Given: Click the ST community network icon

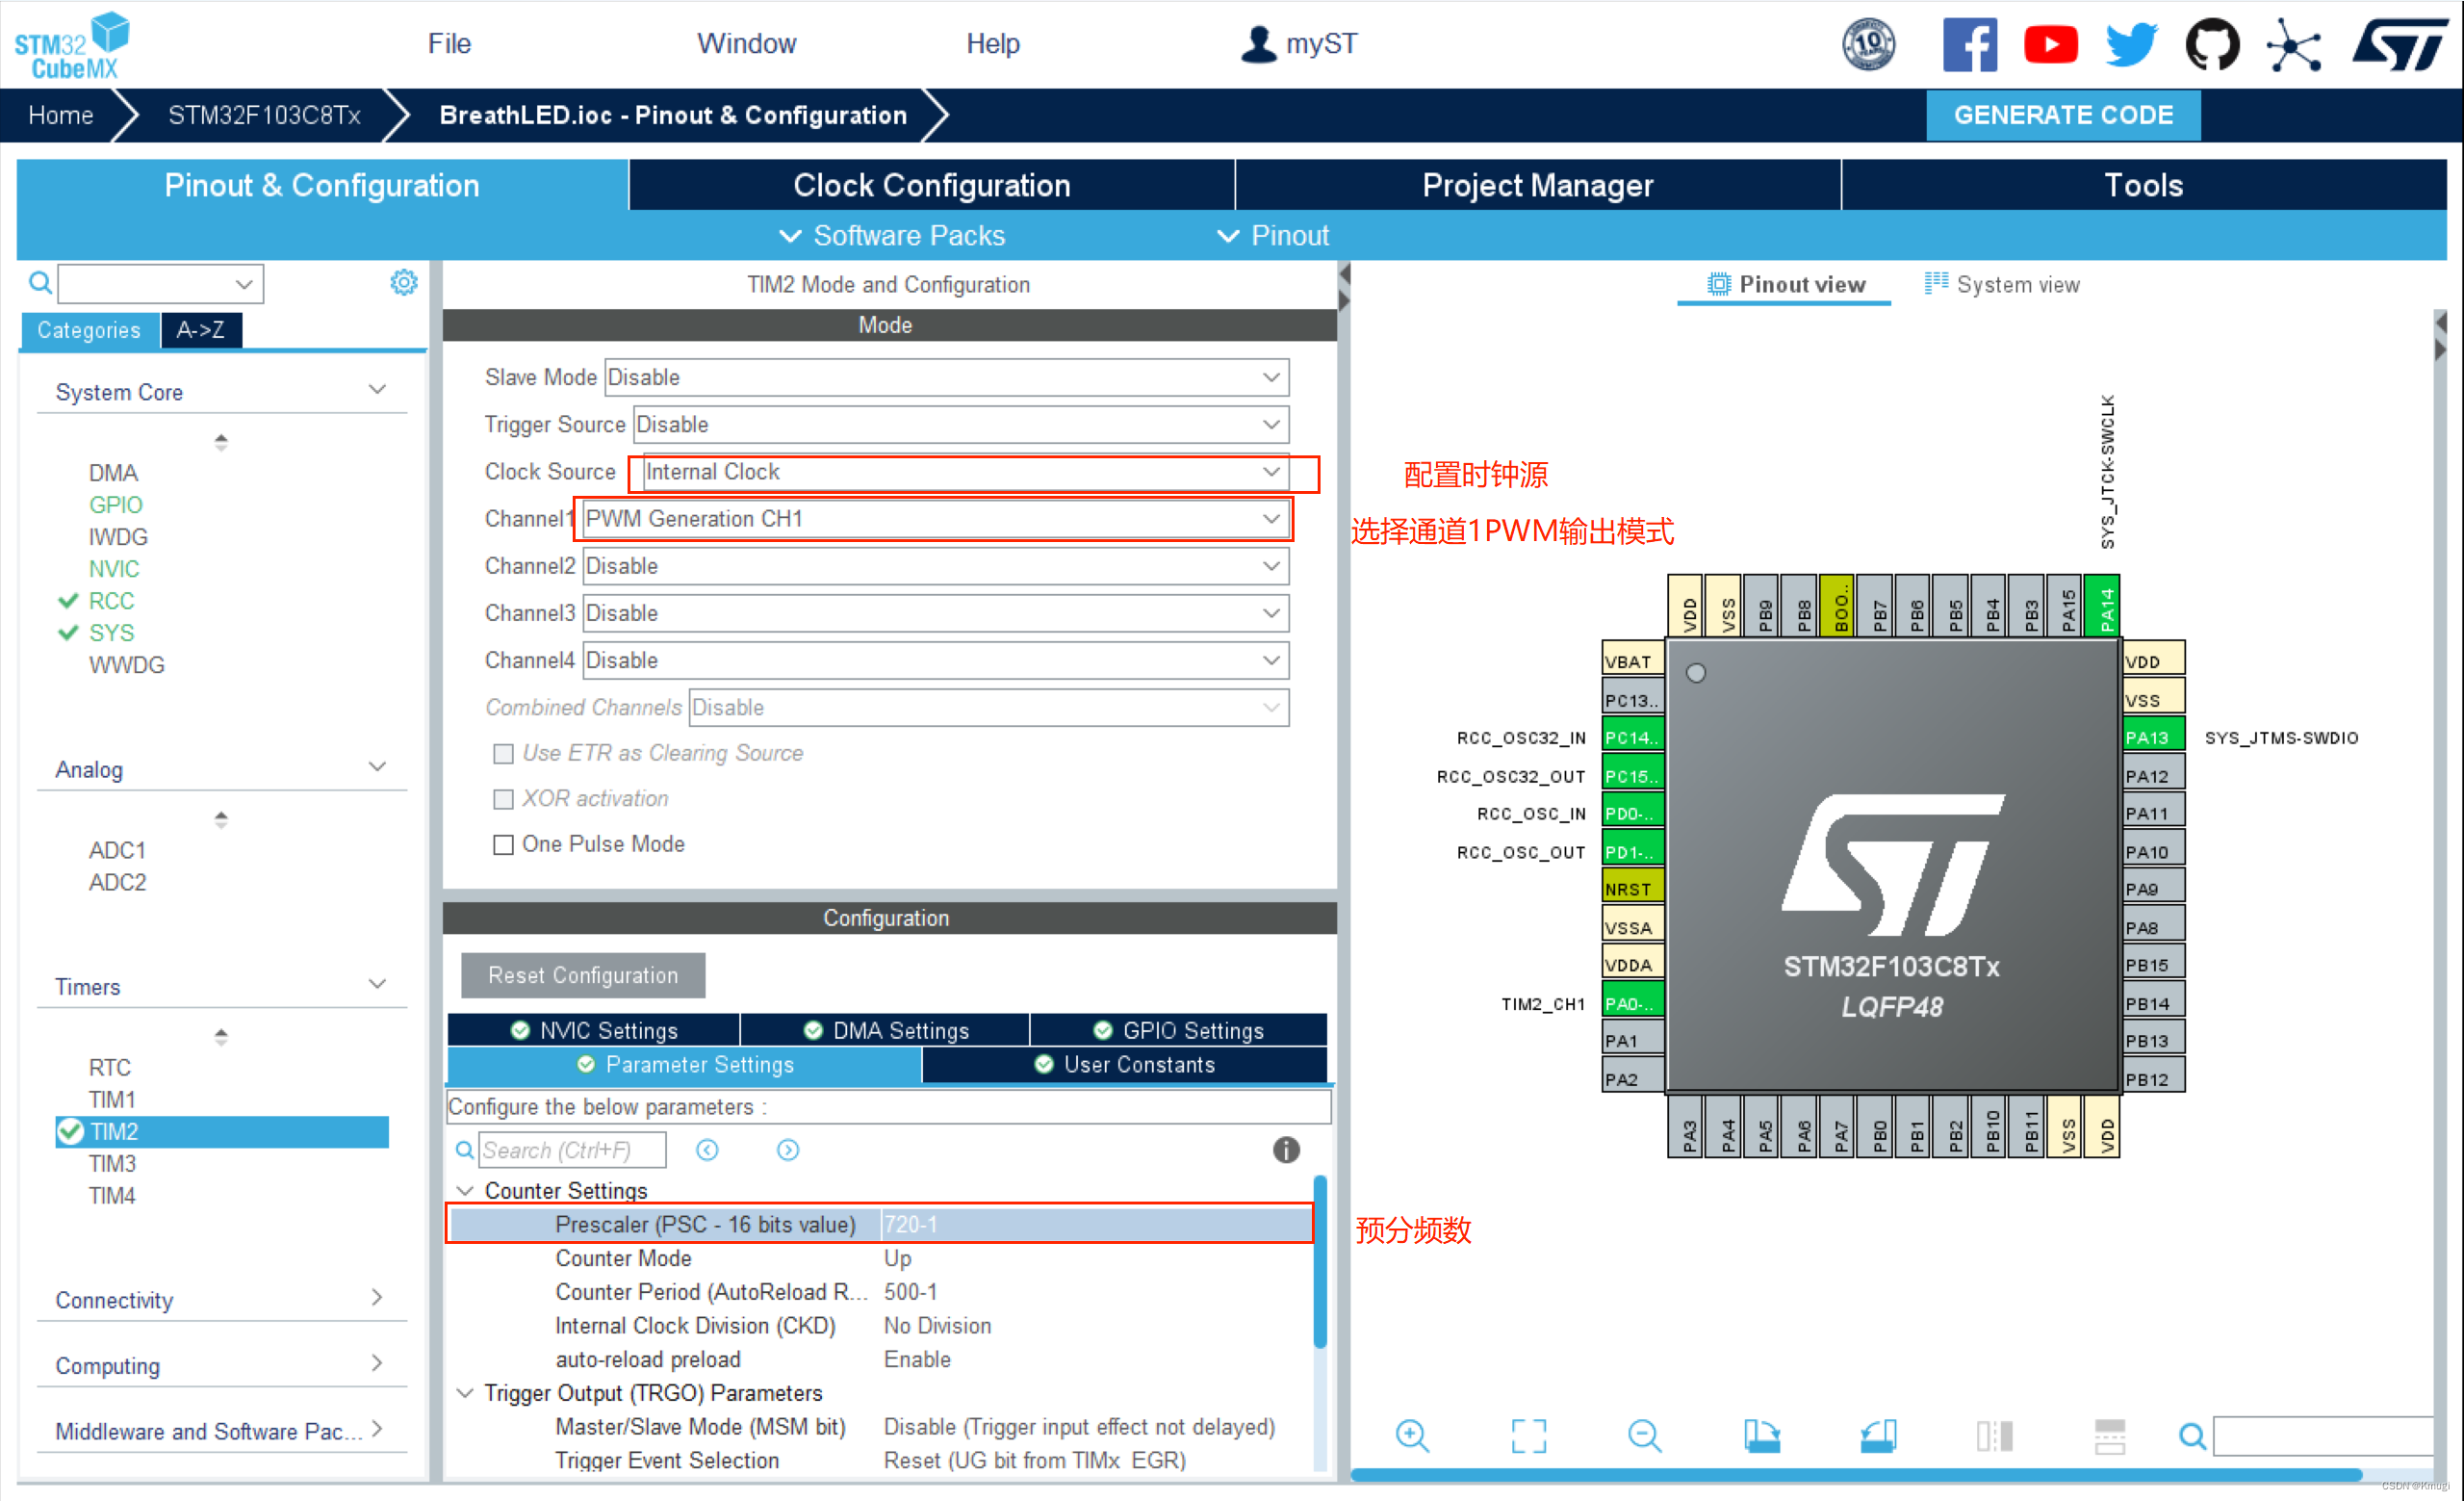Looking at the screenshot, I should coord(2293,45).
